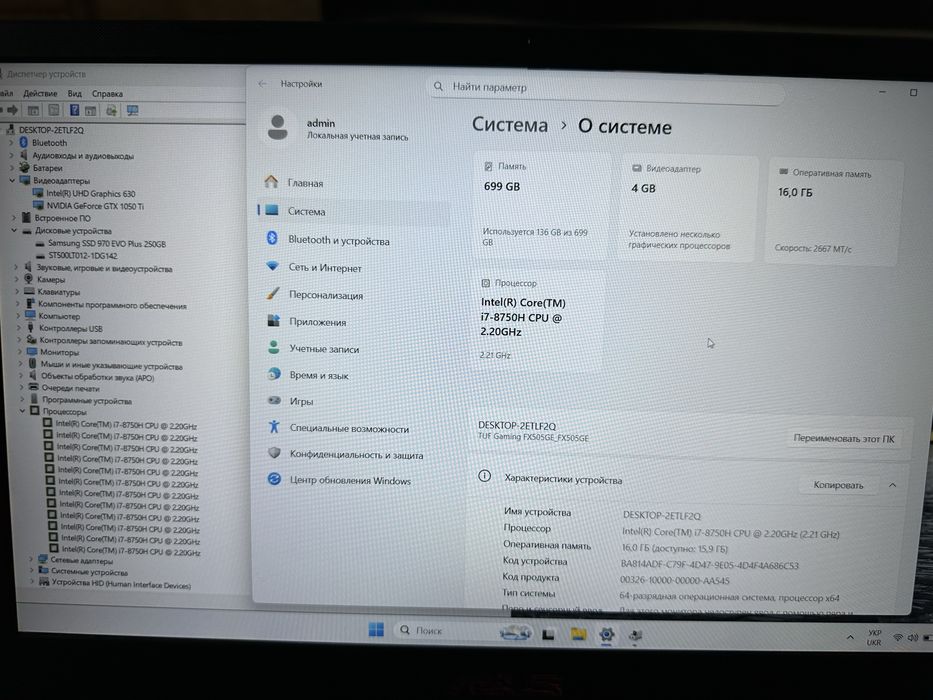This screenshot has width=933, height=700.
Task: Expand Батареи node in Device Manager
Action: [11, 168]
